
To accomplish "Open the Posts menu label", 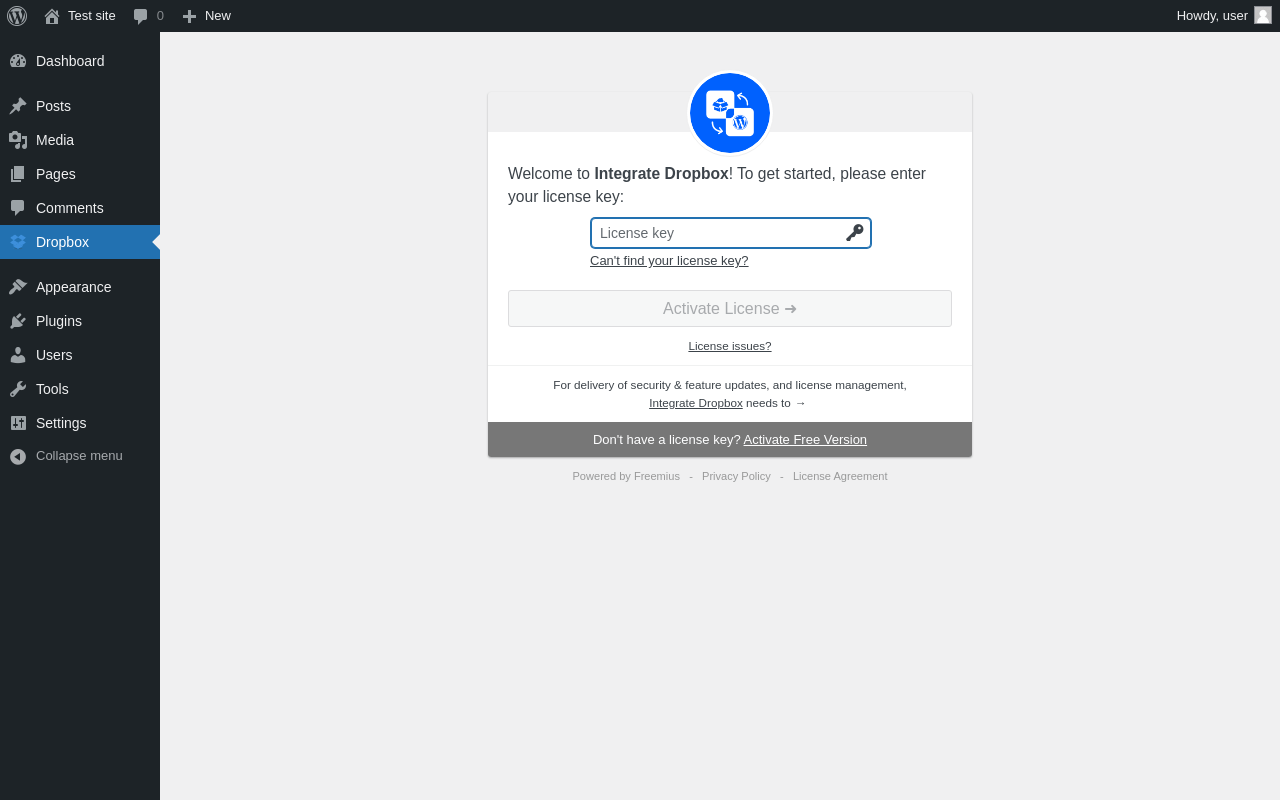I will tap(53, 106).
